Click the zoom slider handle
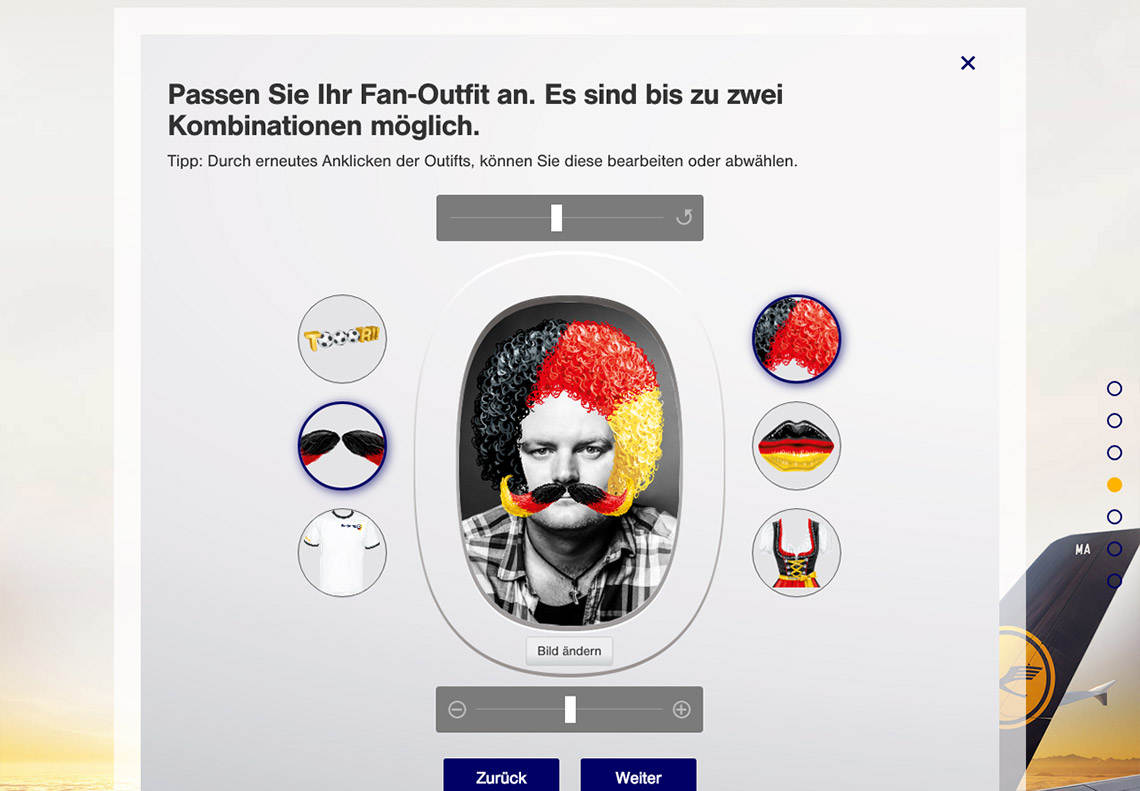Viewport: 1140px width, 791px height. pyautogui.click(x=570, y=710)
